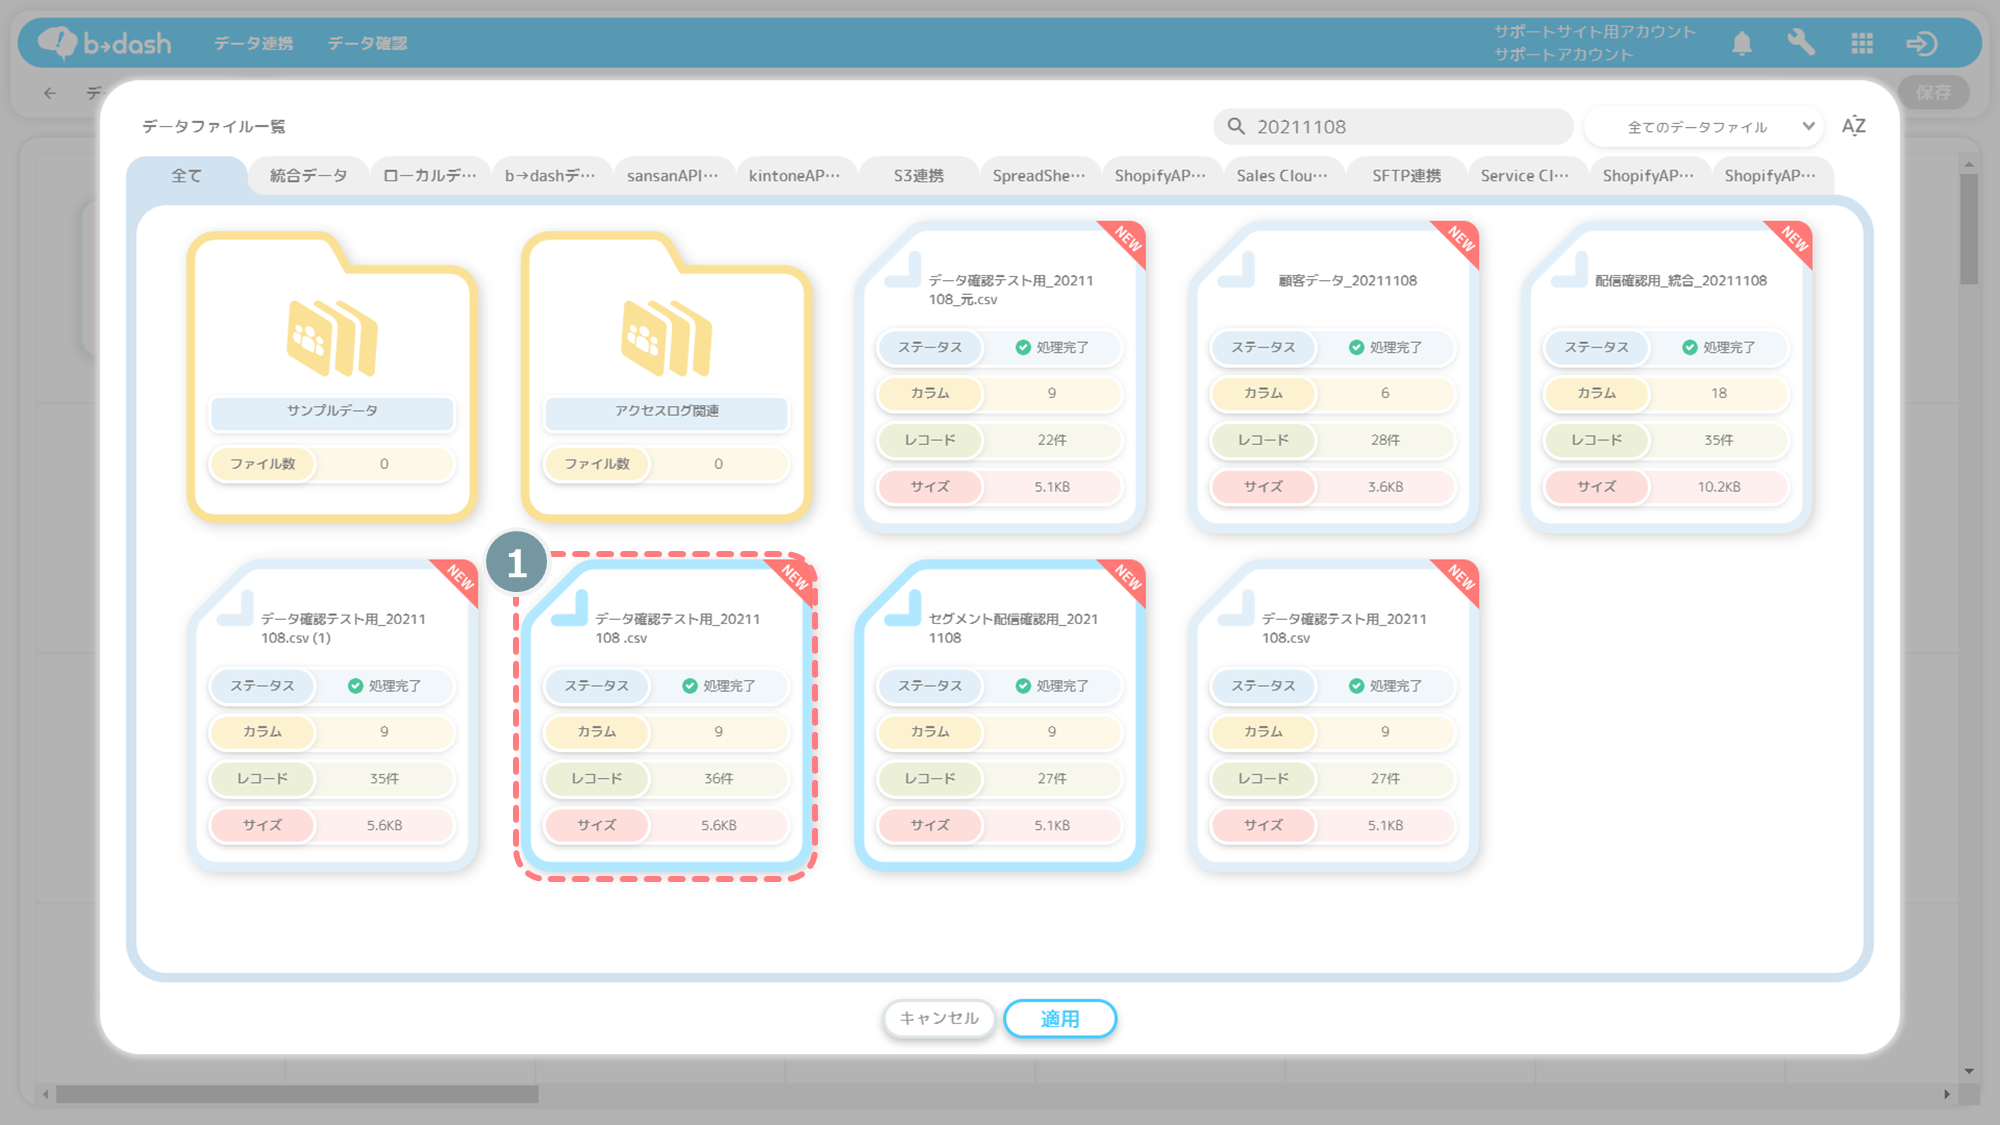
Task: Open the apps grid icon
Action: pyautogui.click(x=1862, y=43)
